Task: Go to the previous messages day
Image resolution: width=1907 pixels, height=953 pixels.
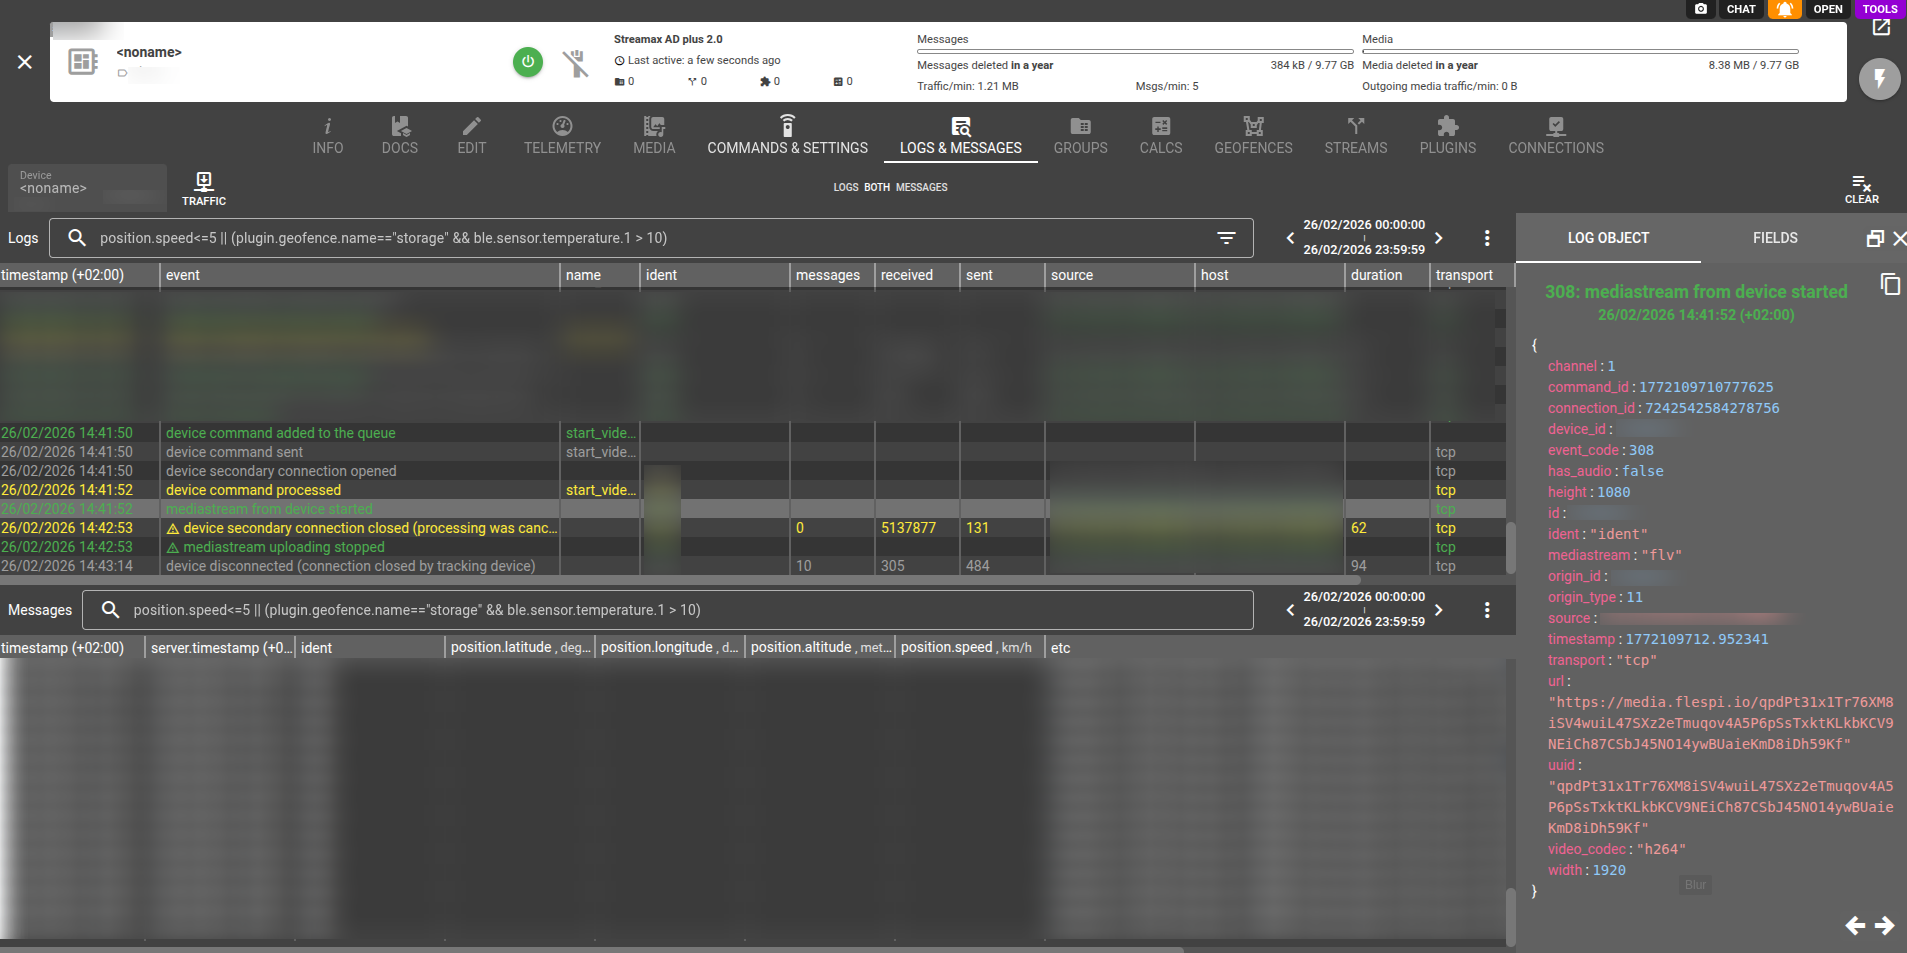Action: click(1290, 610)
